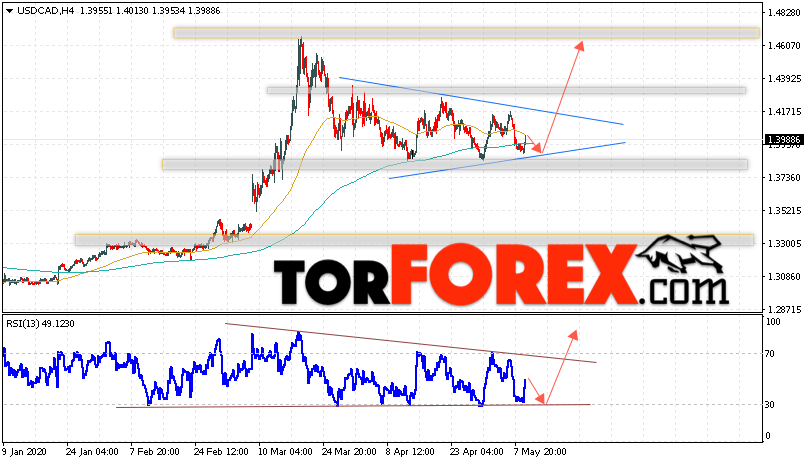Select the '24 Jan 04:00' date label
Image resolution: width=808 pixels, height=463 pixels.
pyautogui.click(x=92, y=452)
